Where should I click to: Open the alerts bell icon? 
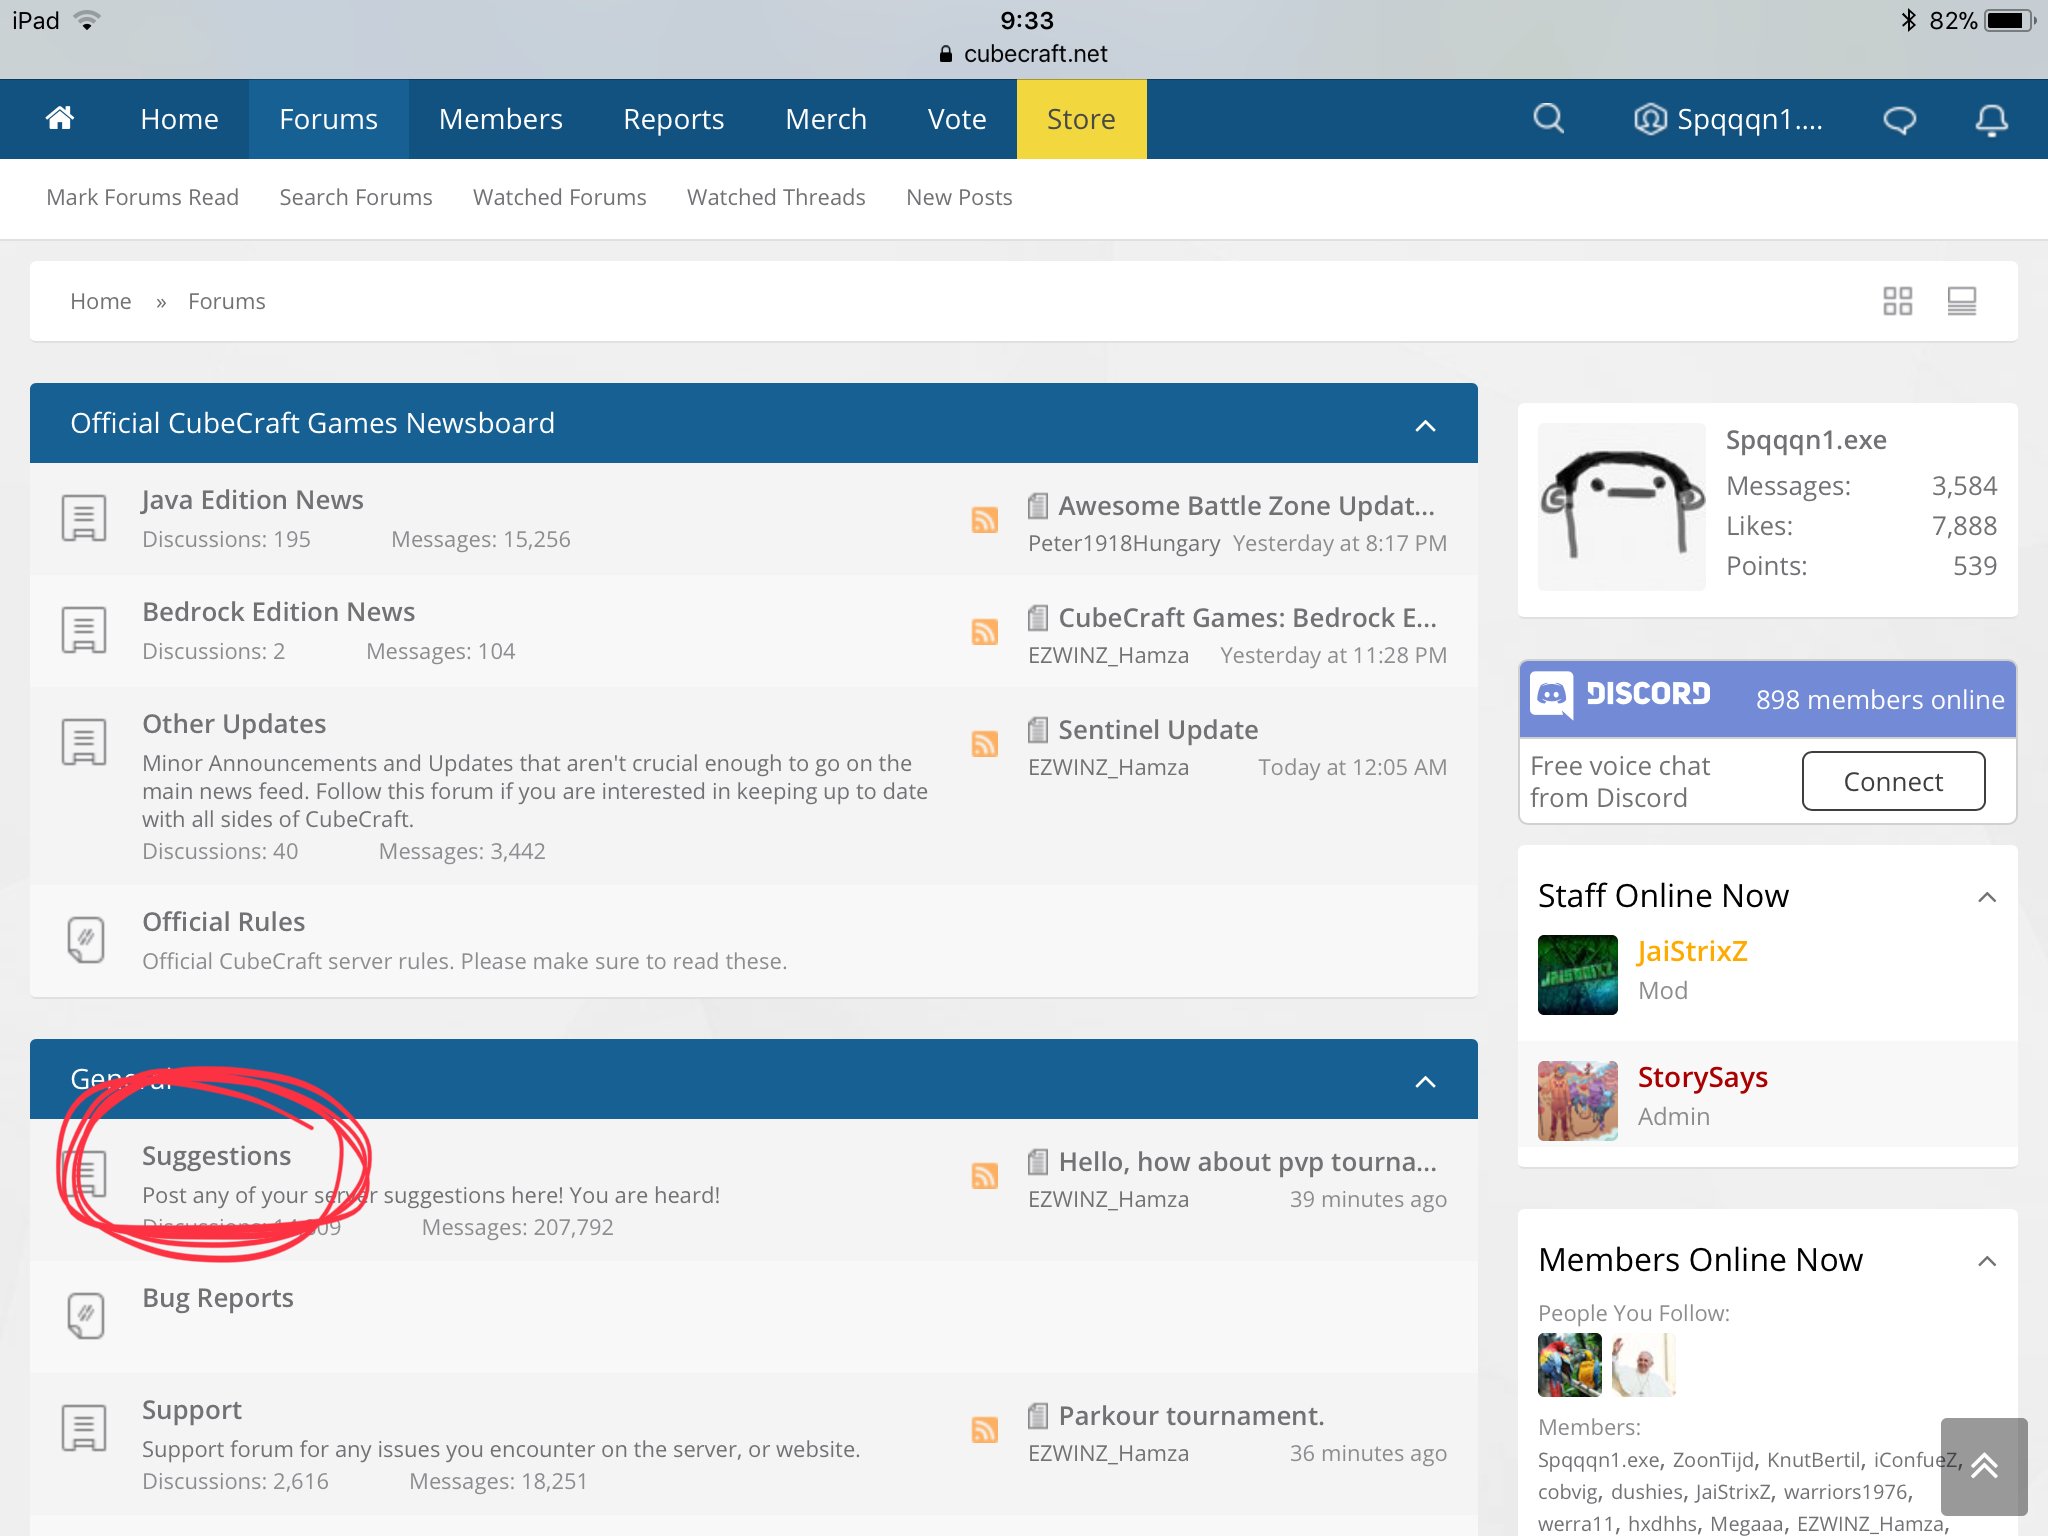tap(1991, 120)
